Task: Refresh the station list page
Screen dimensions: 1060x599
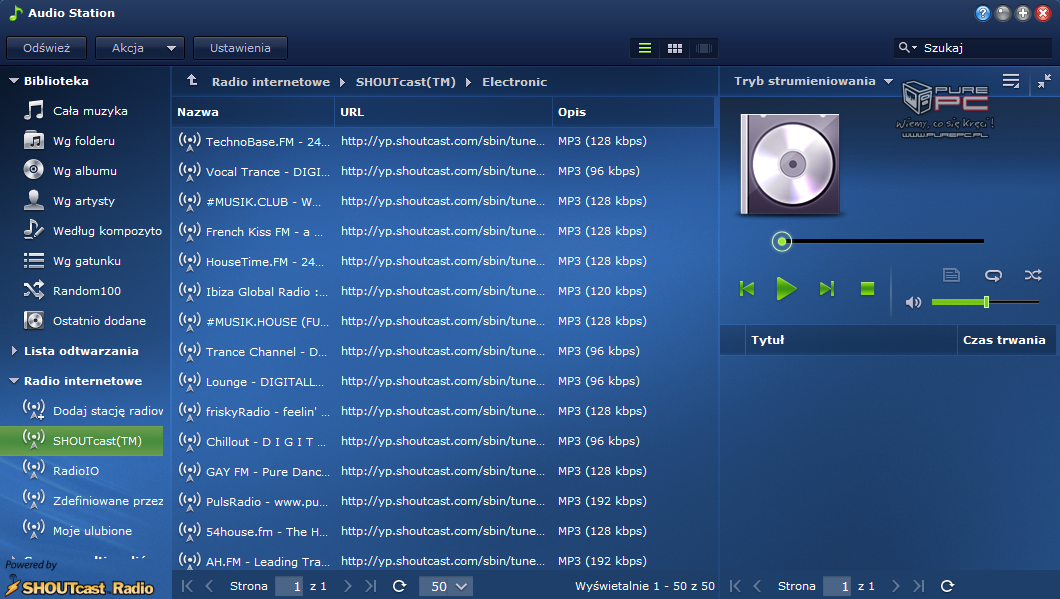Action: [x=400, y=586]
